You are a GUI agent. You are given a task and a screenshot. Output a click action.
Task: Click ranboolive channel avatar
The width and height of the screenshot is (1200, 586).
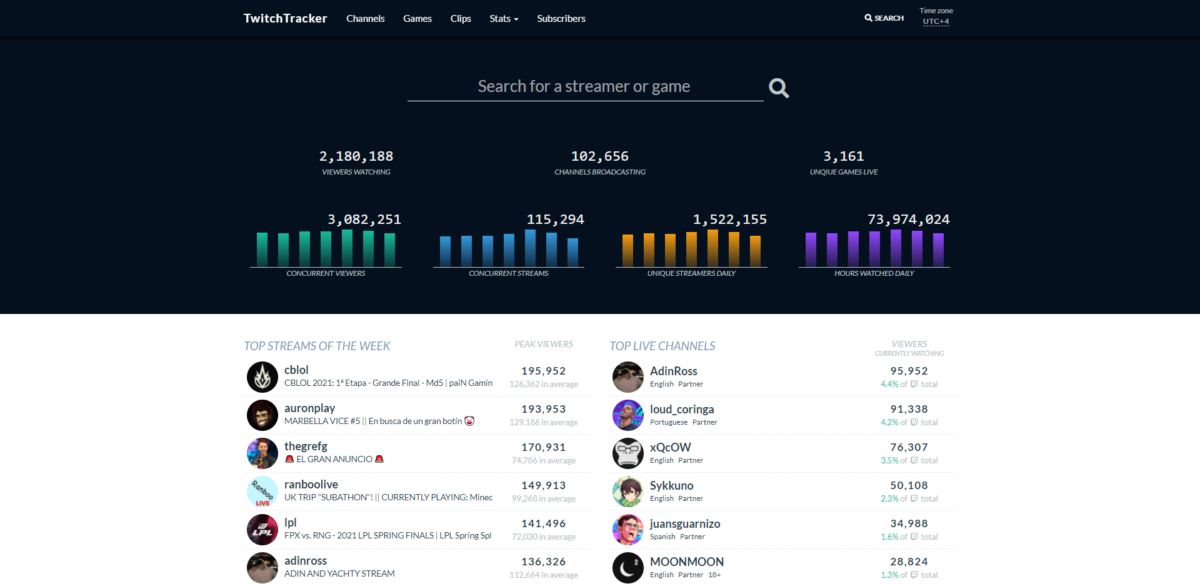[262, 491]
